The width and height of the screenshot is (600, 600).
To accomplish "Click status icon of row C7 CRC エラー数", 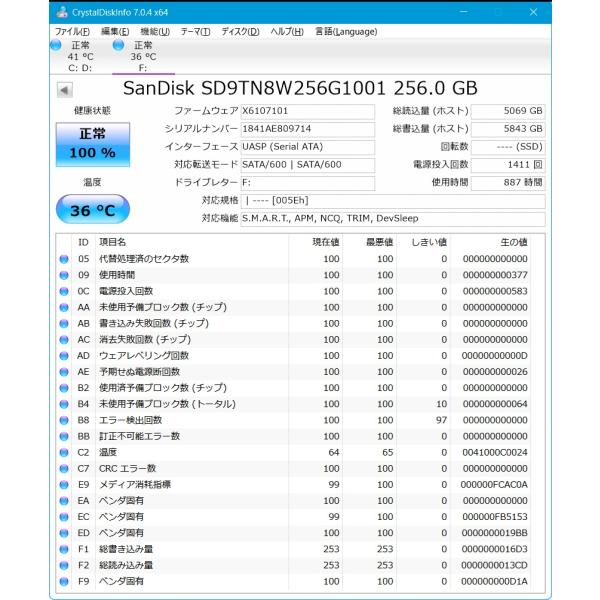I will pos(64,469).
